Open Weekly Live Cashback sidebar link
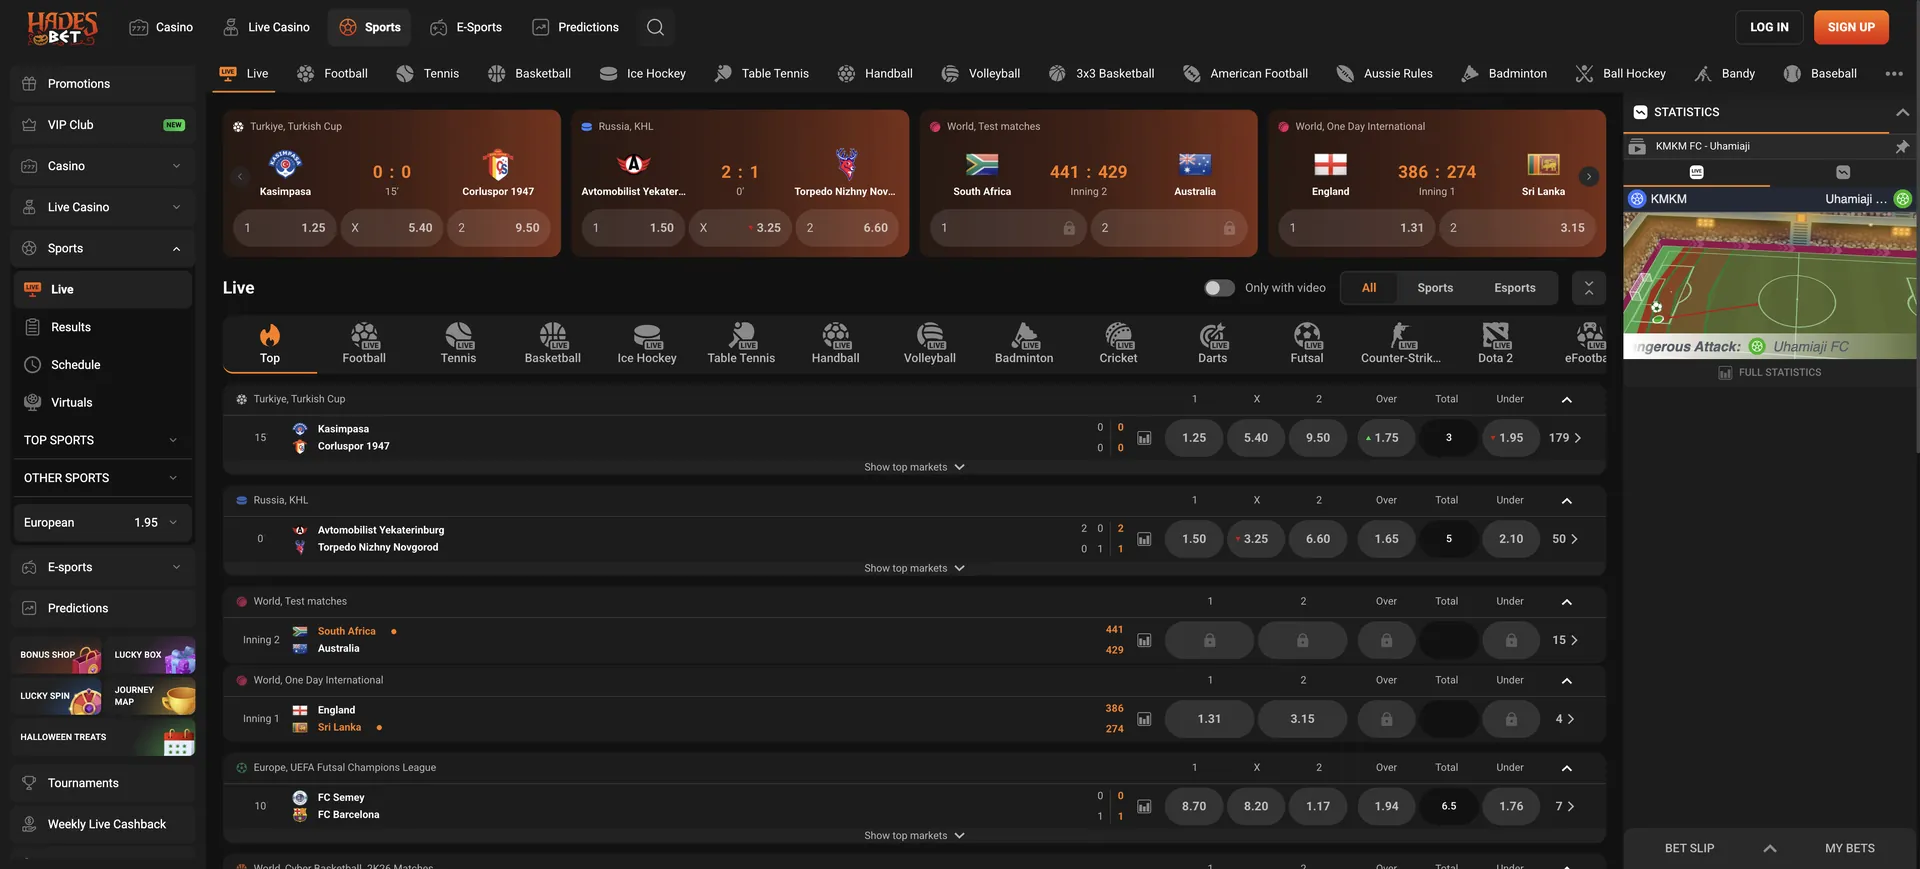 [102, 824]
